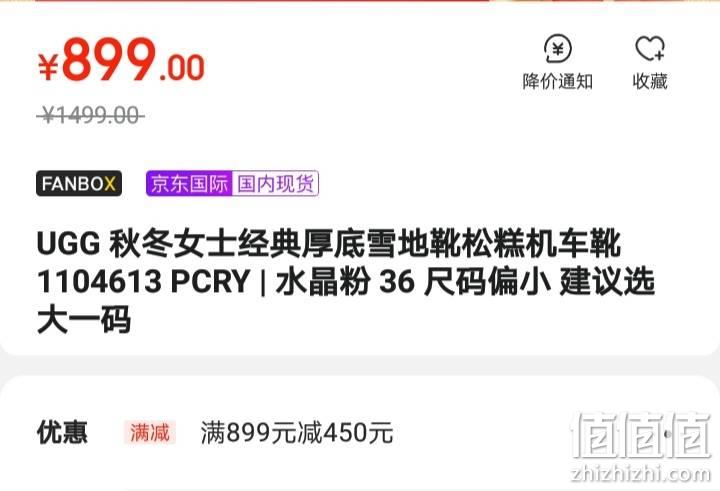Tap the price drop notification icon

pos(557,48)
